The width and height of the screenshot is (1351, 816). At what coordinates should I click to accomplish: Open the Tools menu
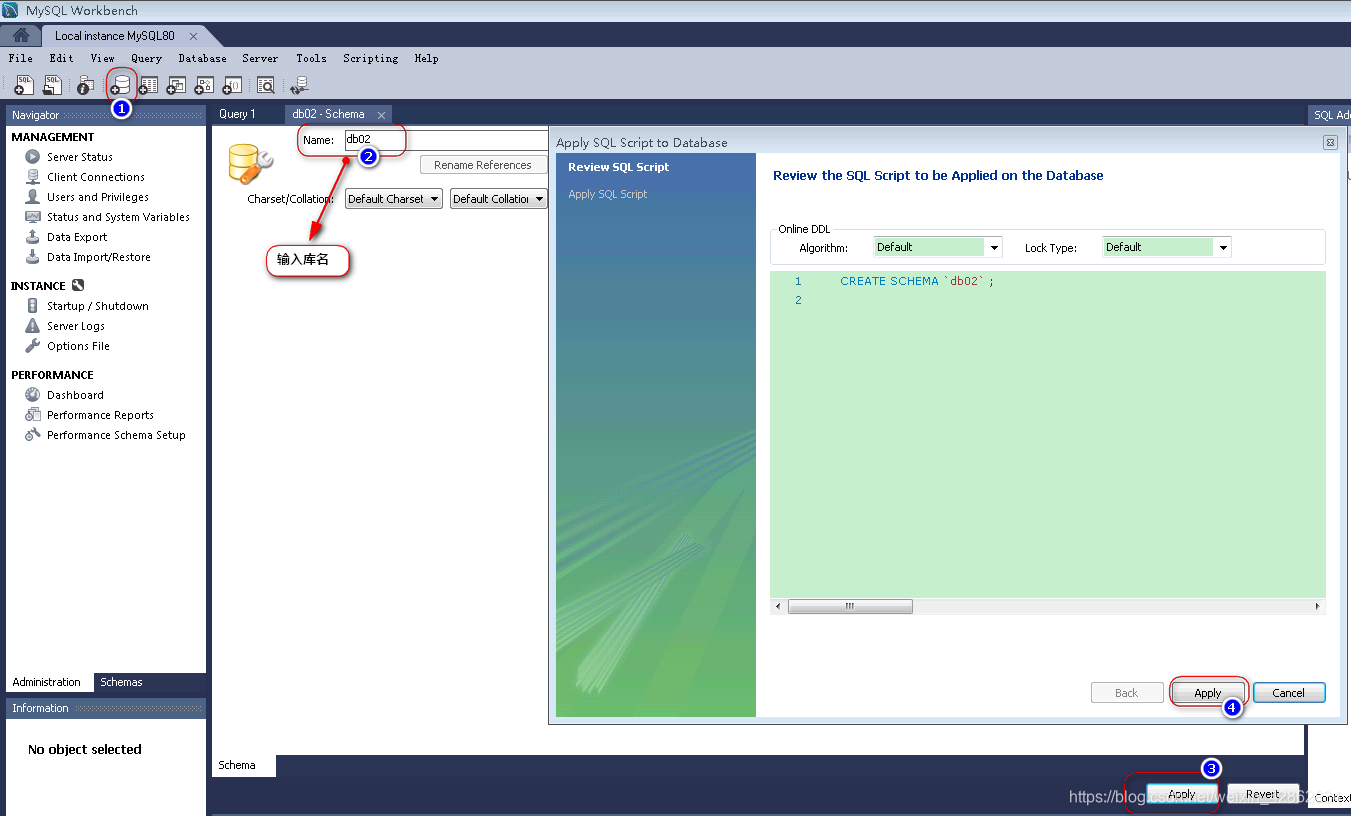pos(311,58)
